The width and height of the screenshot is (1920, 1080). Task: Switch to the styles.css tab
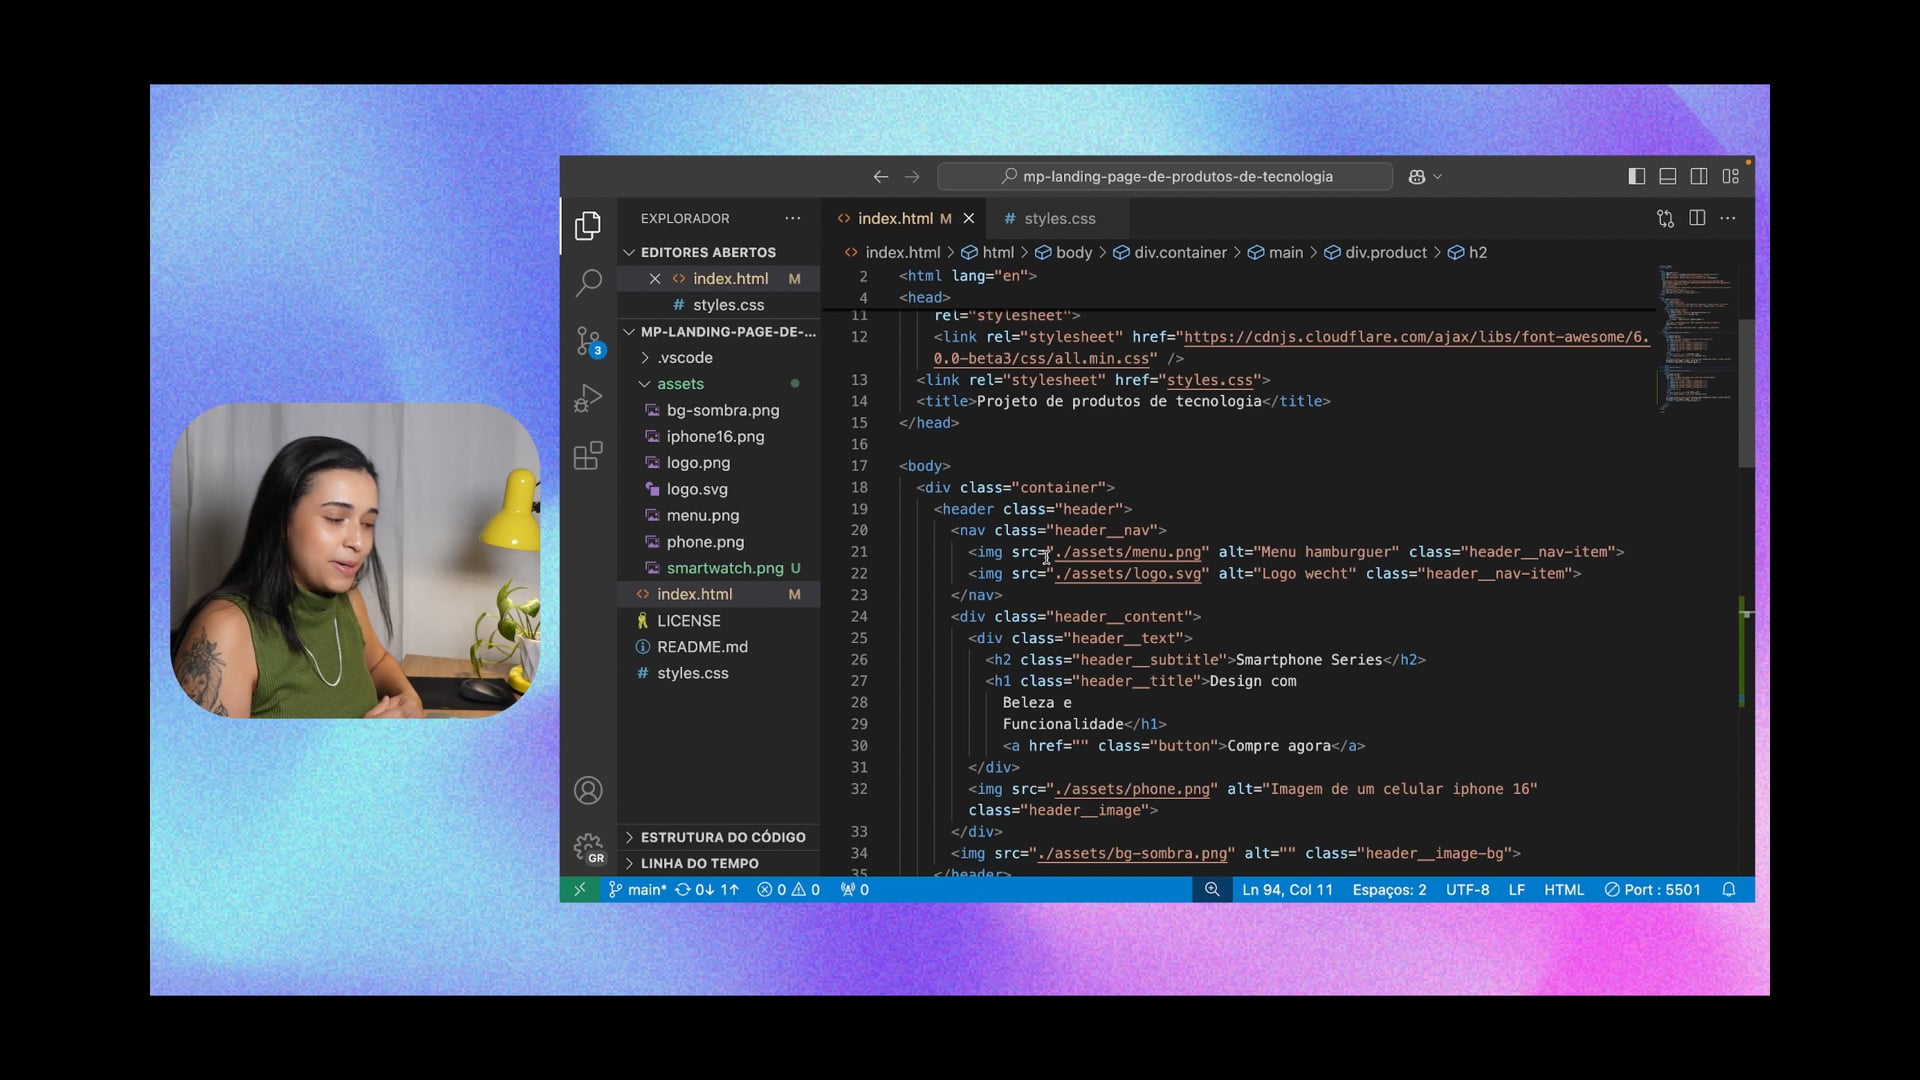[1059, 218]
